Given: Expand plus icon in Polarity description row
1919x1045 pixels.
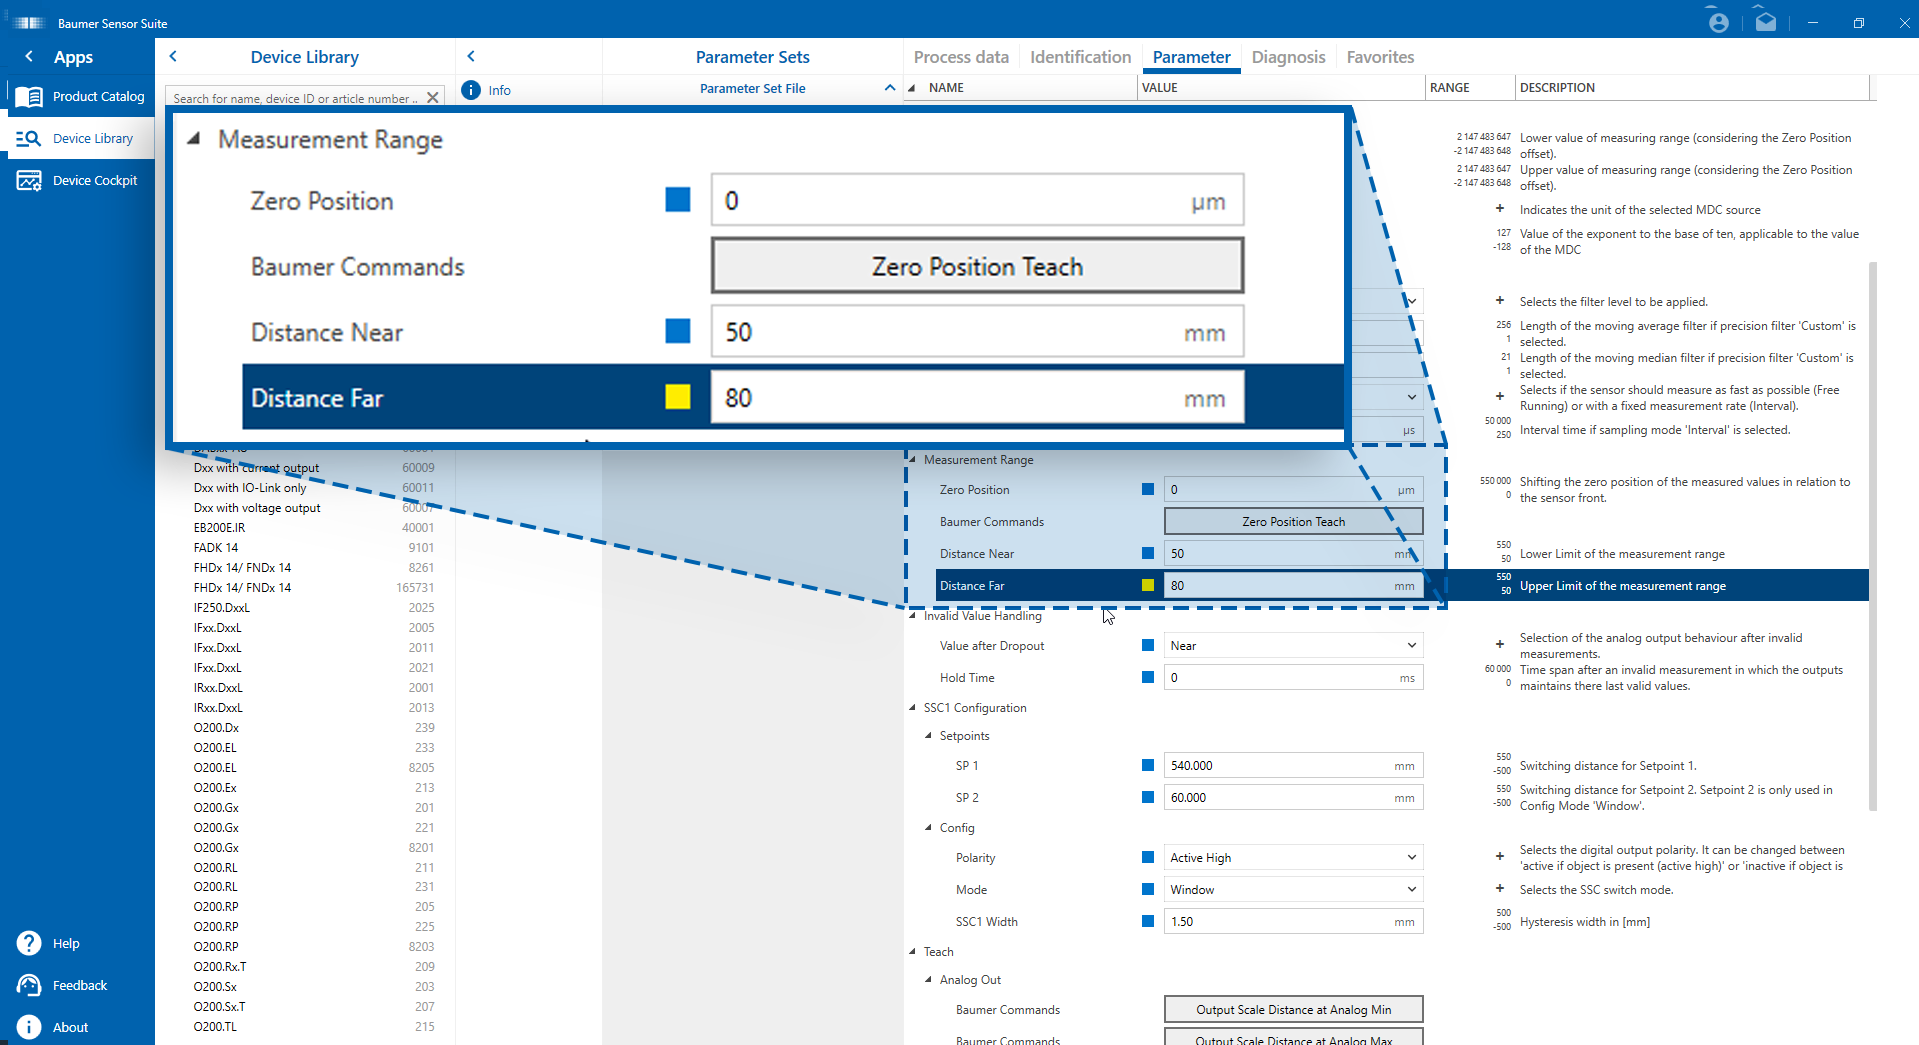Looking at the screenshot, I should point(1500,856).
